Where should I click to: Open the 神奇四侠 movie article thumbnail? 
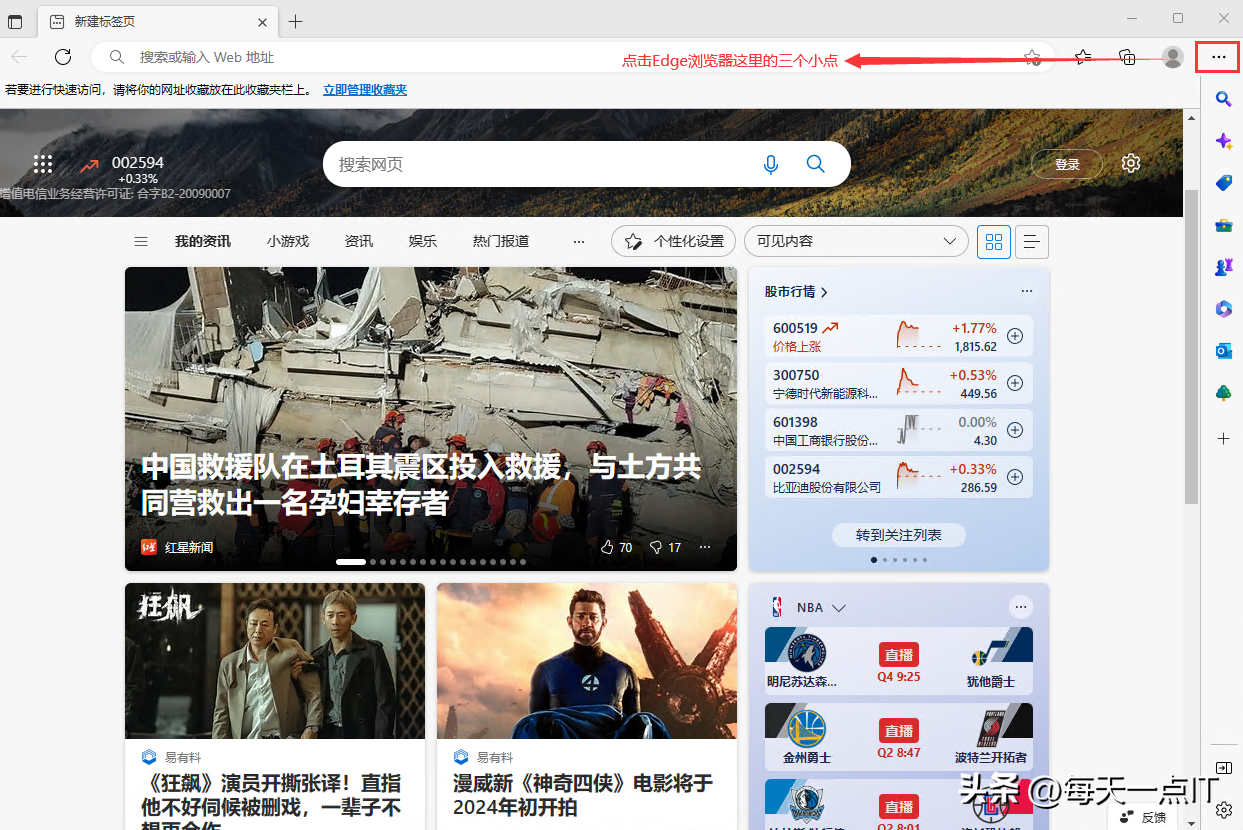click(x=587, y=661)
